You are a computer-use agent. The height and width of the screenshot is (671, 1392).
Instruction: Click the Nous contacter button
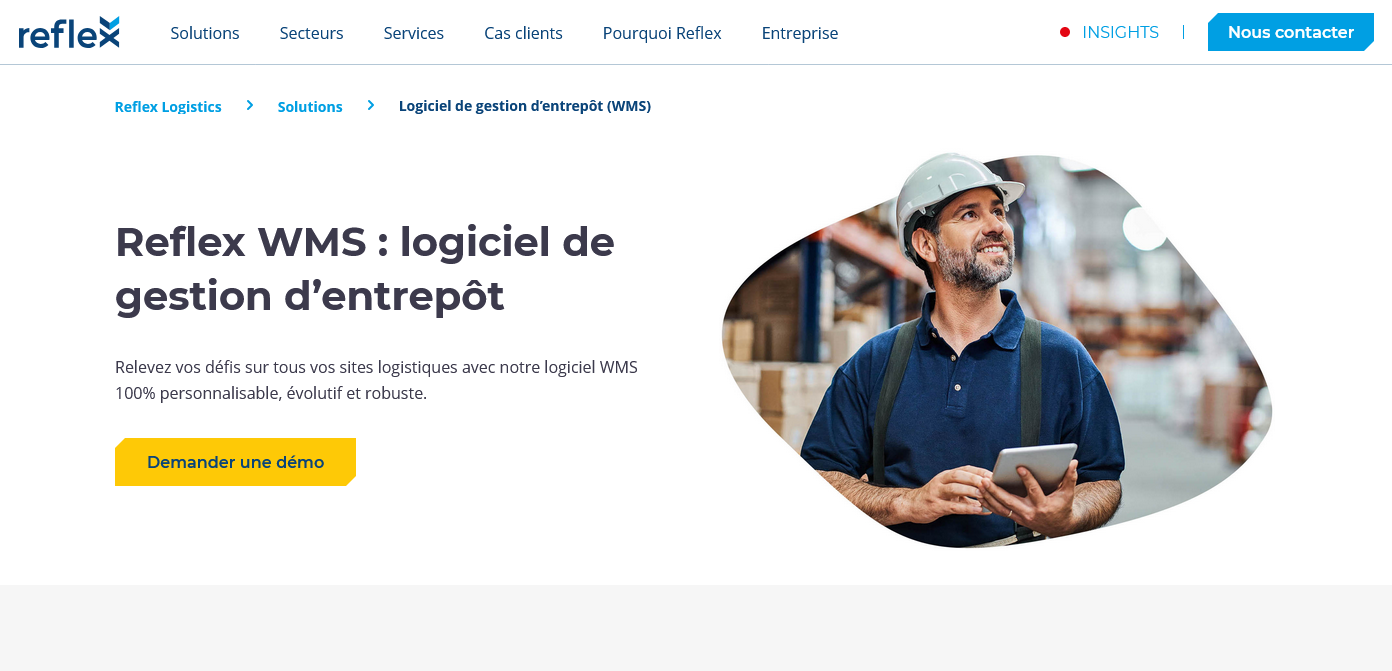coord(1291,32)
